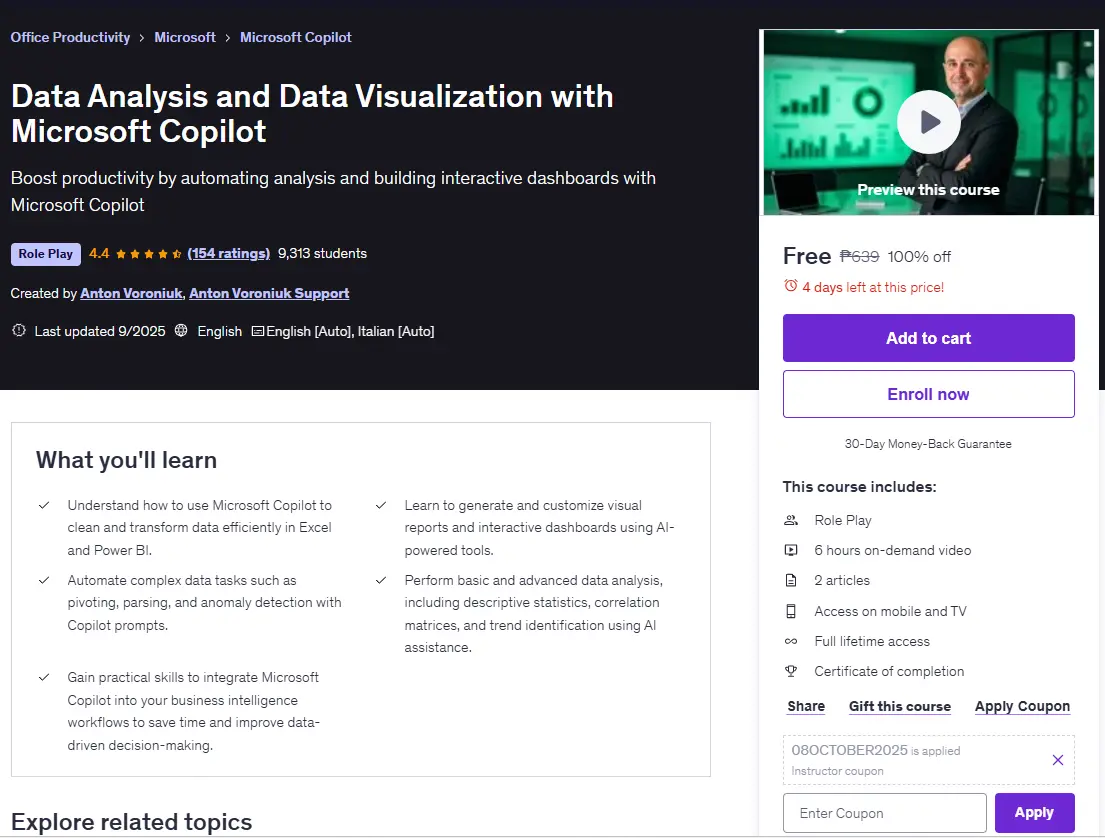Click 'Full lifetime access' text

click(x=872, y=641)
